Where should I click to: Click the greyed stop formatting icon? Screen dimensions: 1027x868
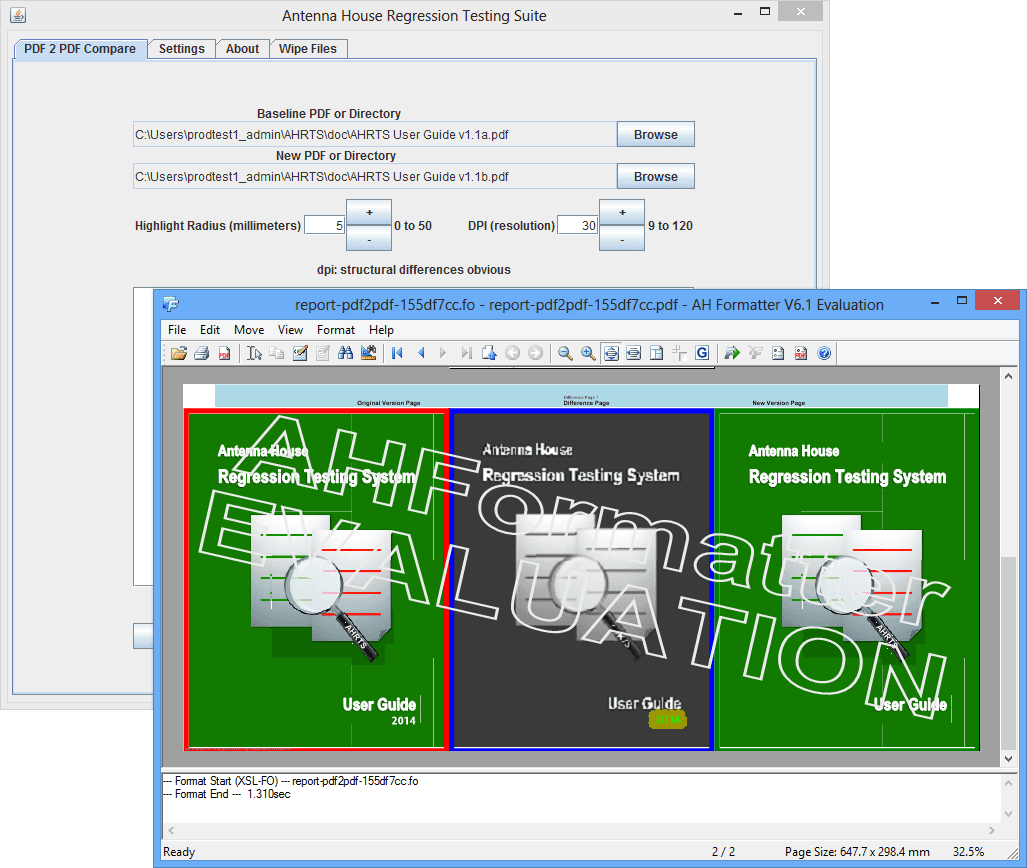755,353
